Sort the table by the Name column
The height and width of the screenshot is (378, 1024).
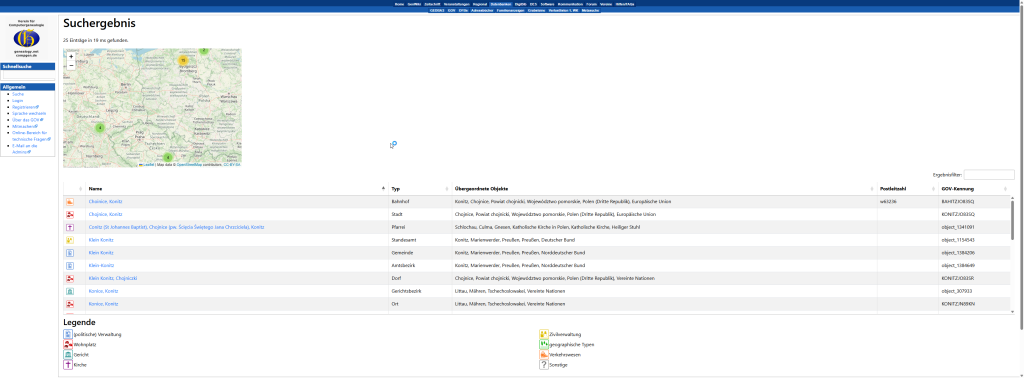236,189
